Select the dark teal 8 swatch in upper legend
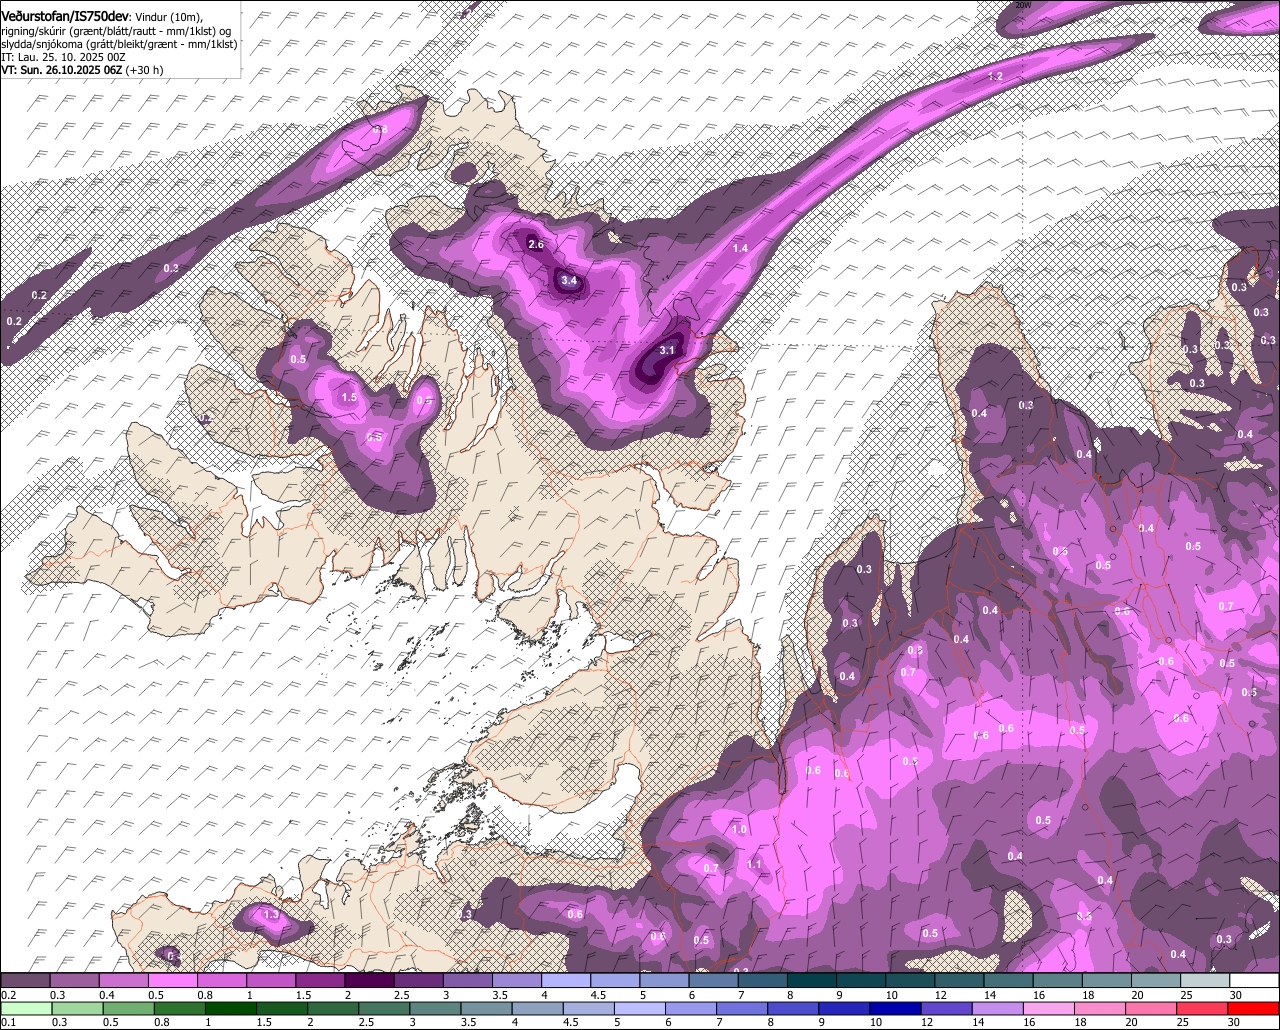Image resolution: width=1280 pixels, height=1030 pixels. click(811, 980)
